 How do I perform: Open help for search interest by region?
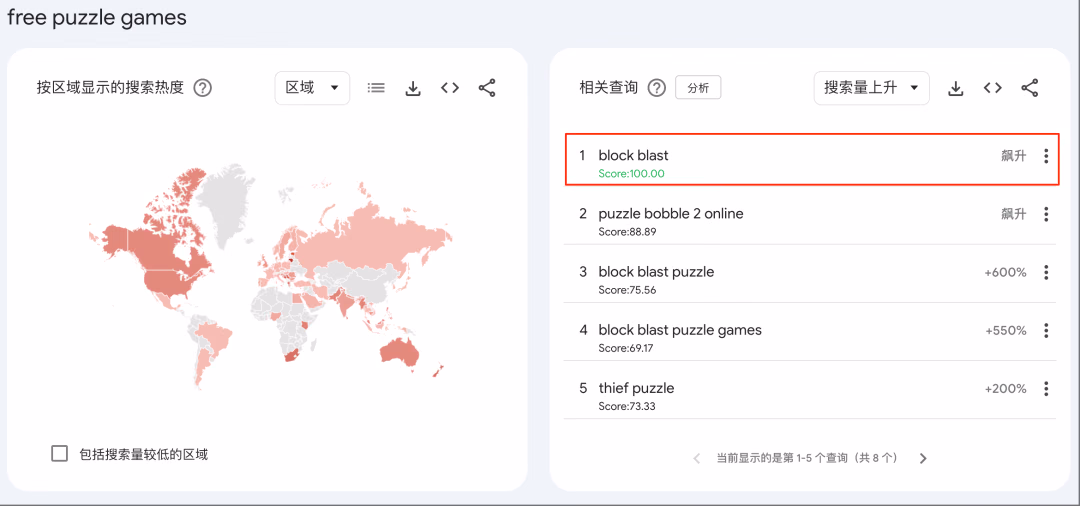(x=202, y=88)
